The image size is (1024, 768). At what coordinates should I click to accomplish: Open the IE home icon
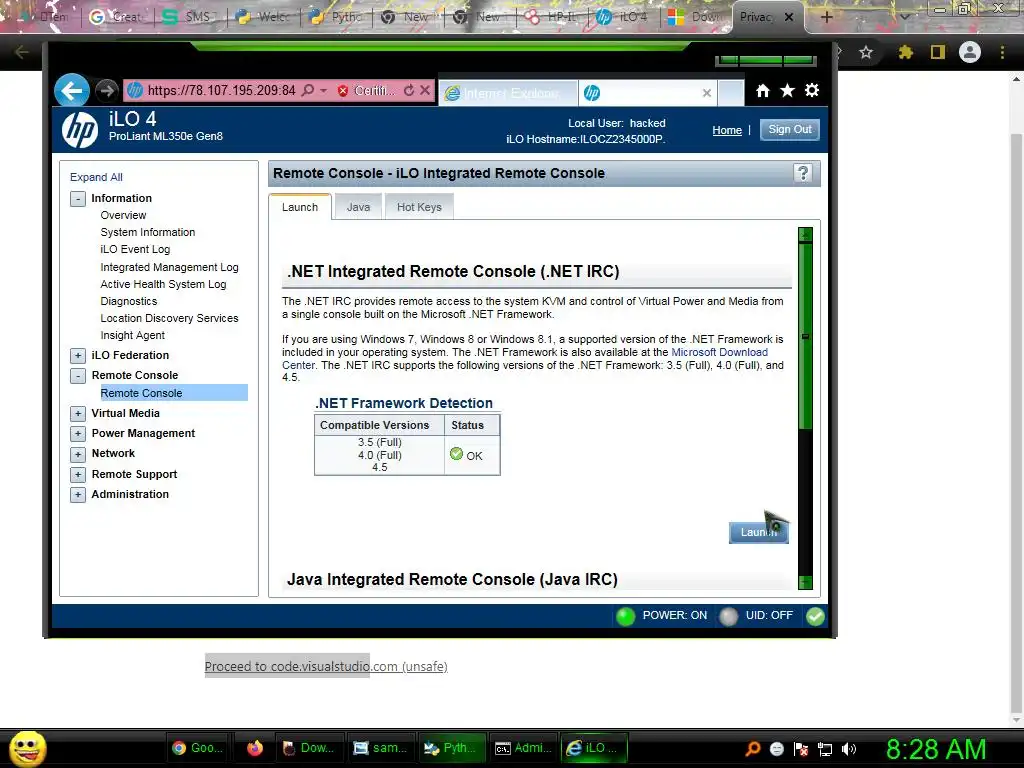[x=763, y=91]
